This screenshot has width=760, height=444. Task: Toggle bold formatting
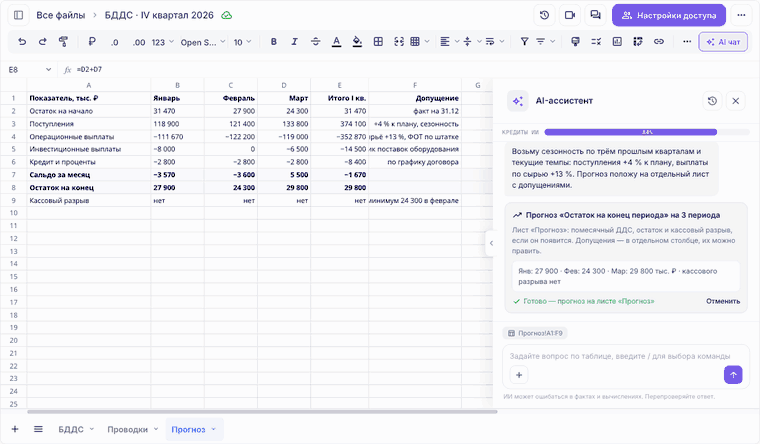tap(274, 42)
